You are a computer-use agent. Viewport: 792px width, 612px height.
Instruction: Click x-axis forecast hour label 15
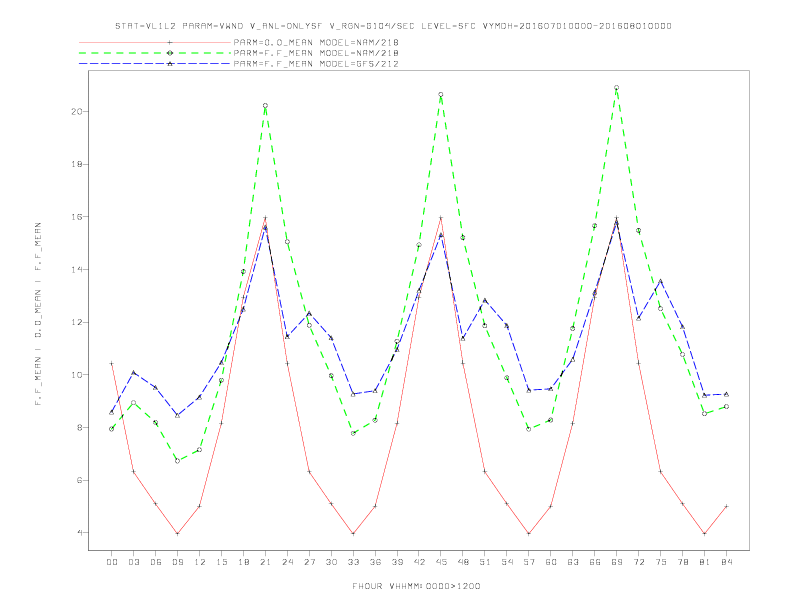(221, 562)
